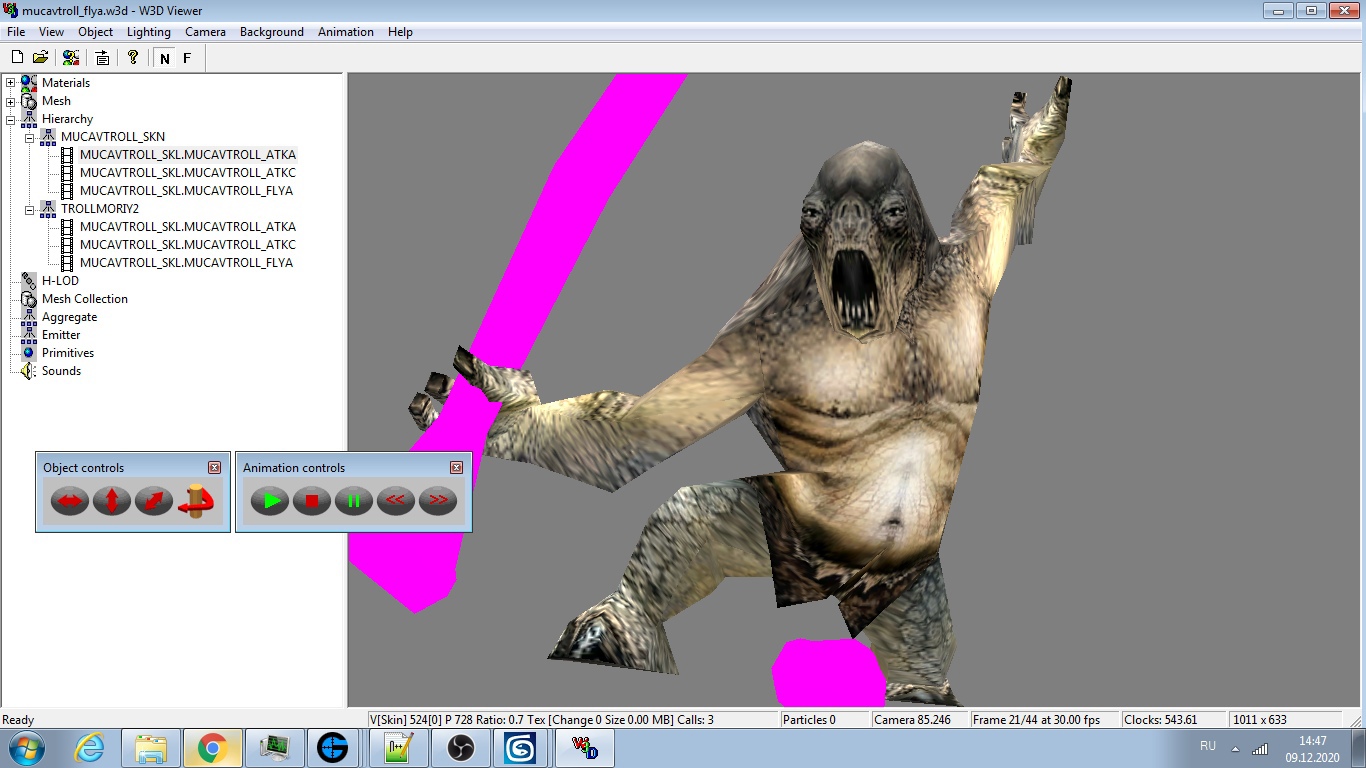This screenshot has width=1366, height=768.
Task: Click the Primitives globe icon
Action: pyautogui.click(x=28, y=353)
